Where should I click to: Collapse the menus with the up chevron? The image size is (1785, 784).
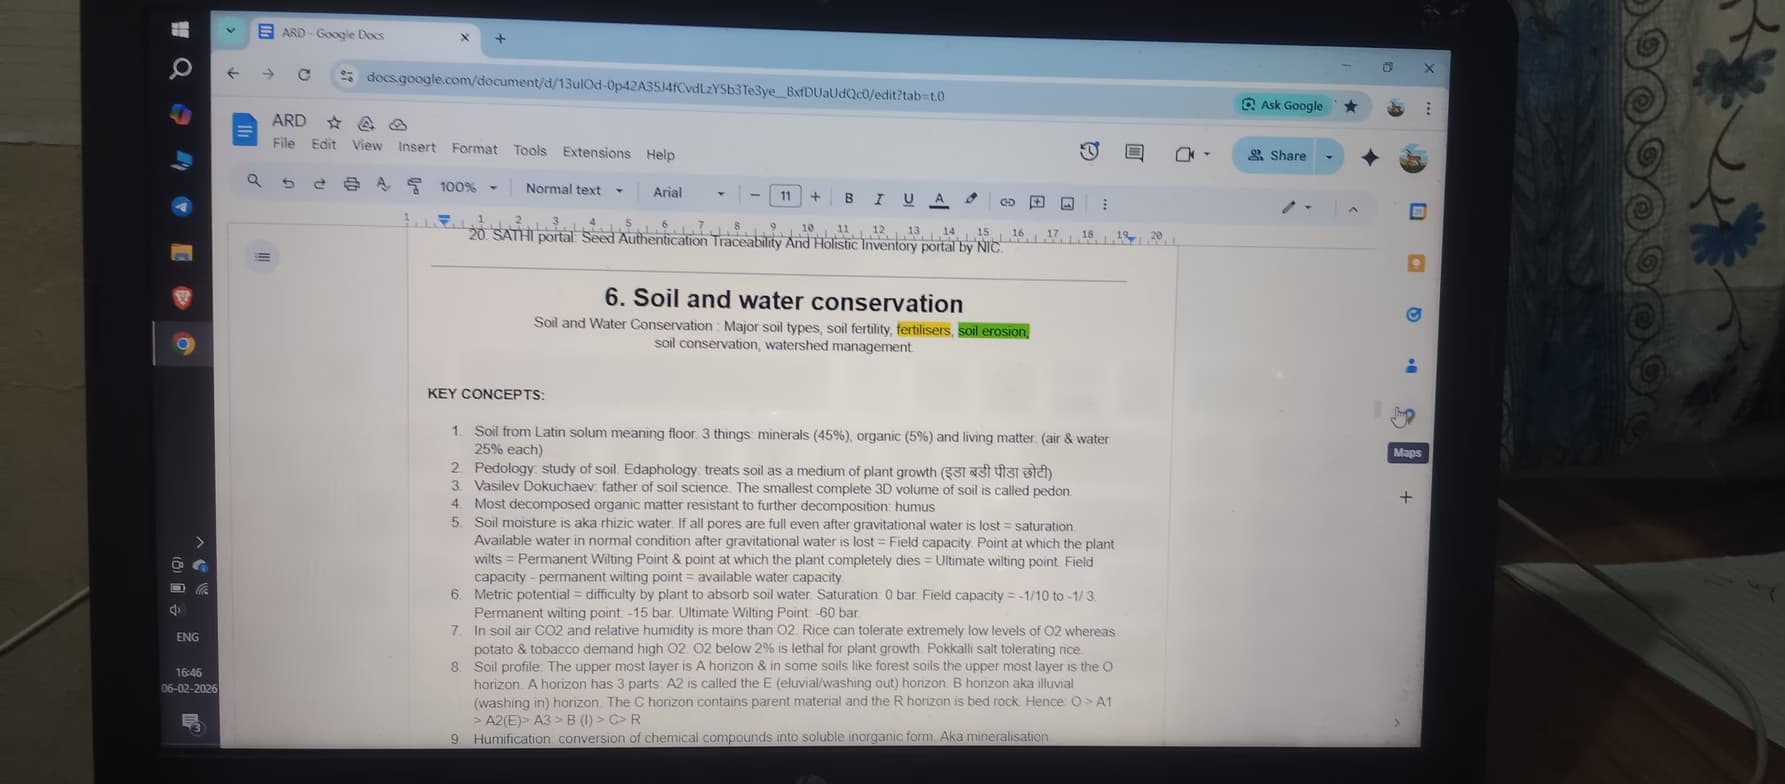click(1353, 209)
